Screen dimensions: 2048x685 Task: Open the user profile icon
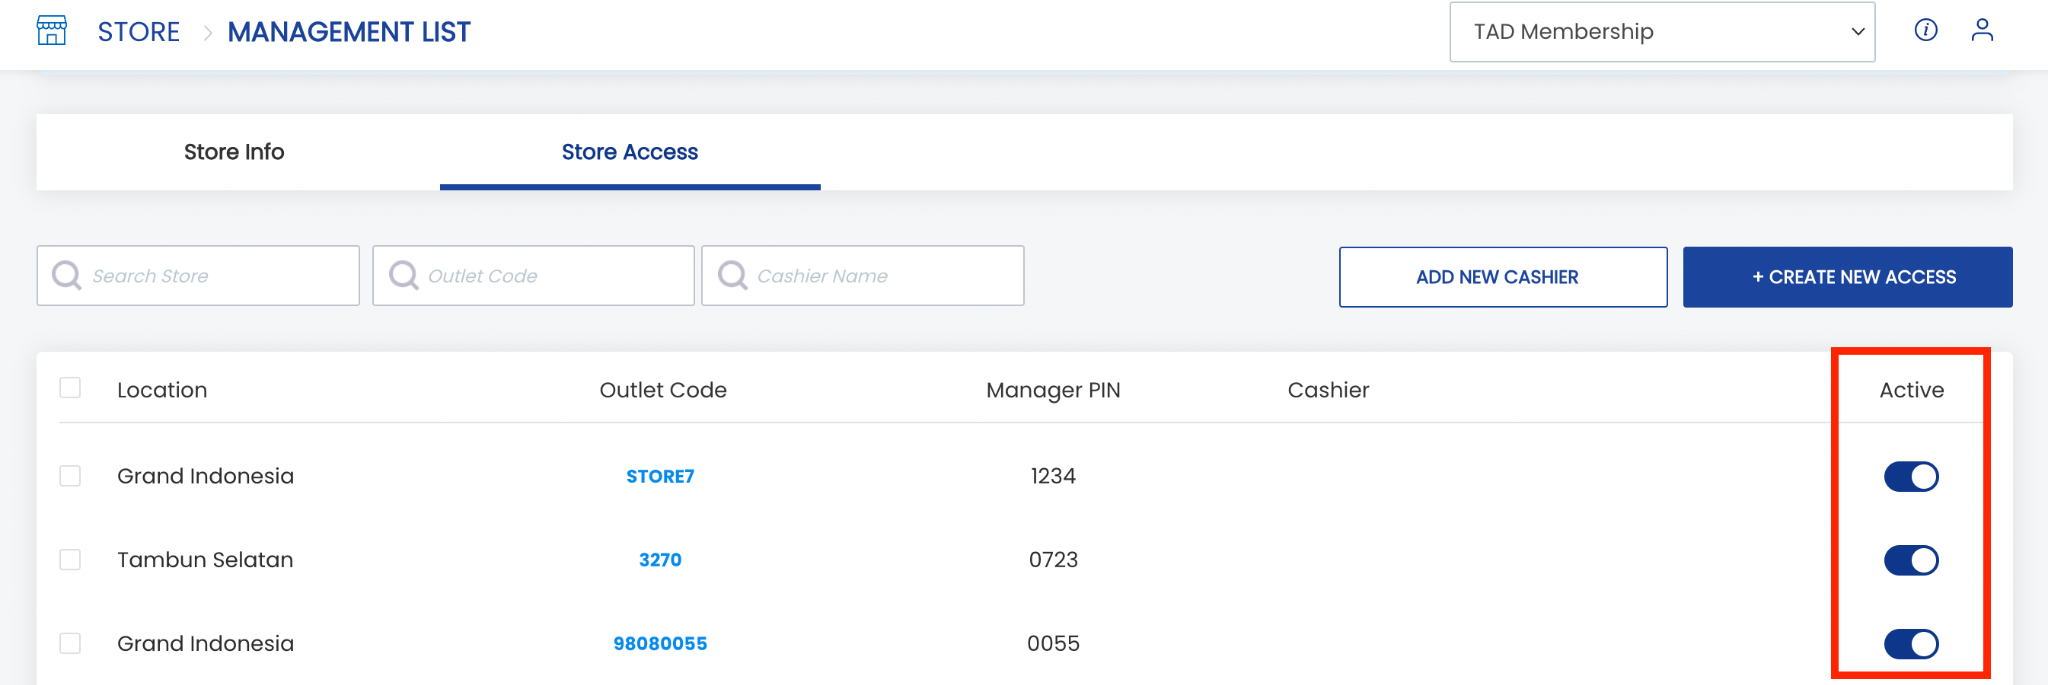1982,30
